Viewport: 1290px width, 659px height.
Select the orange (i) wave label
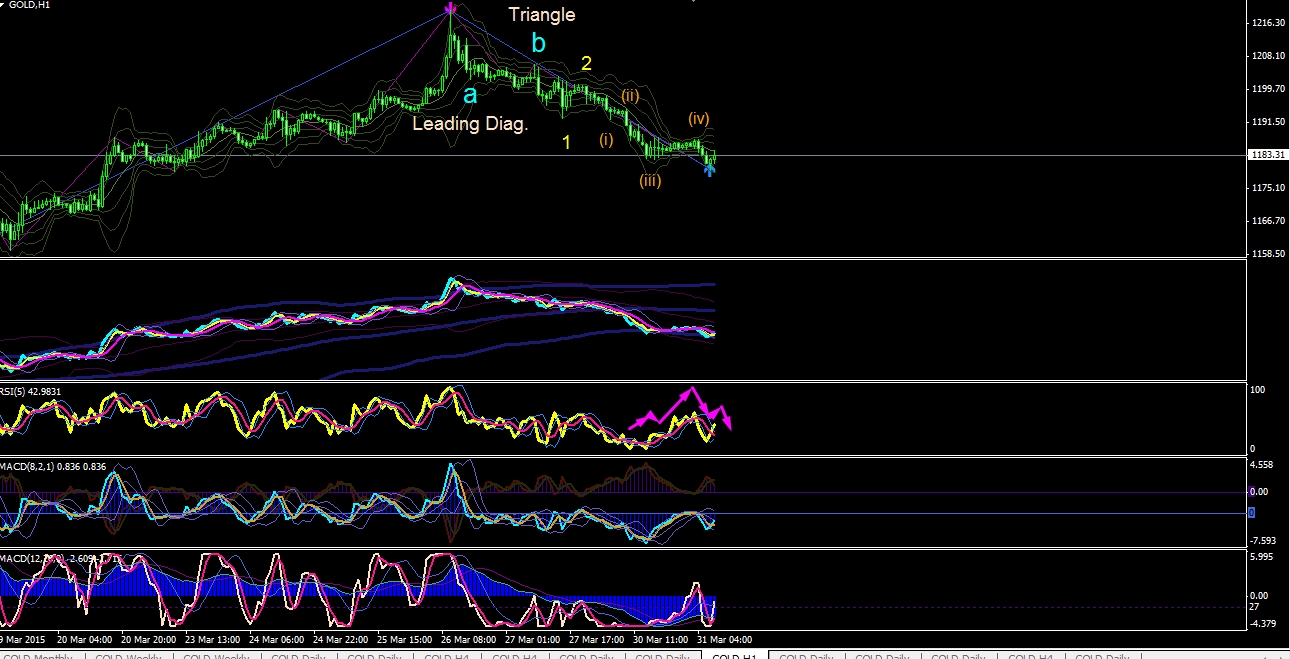pos(606,139)
